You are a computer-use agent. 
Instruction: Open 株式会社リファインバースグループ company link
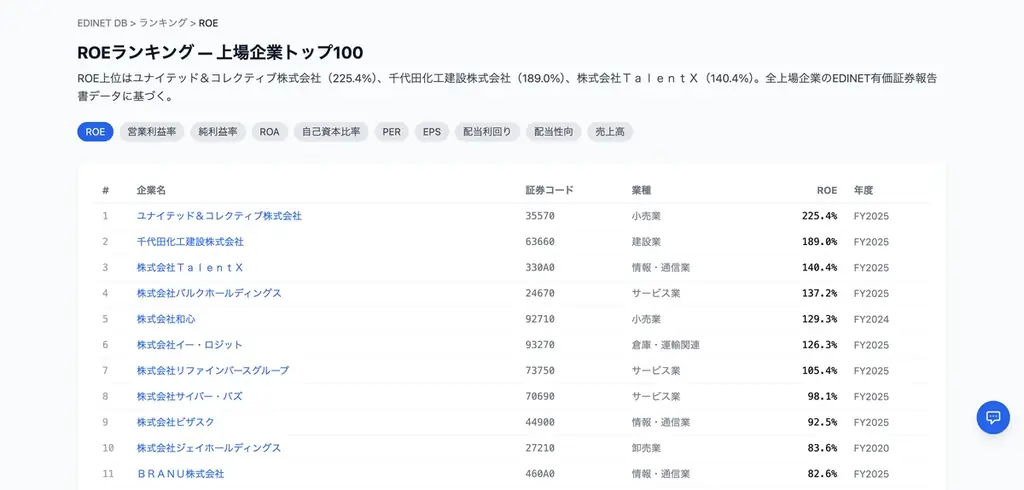[213, 370]
